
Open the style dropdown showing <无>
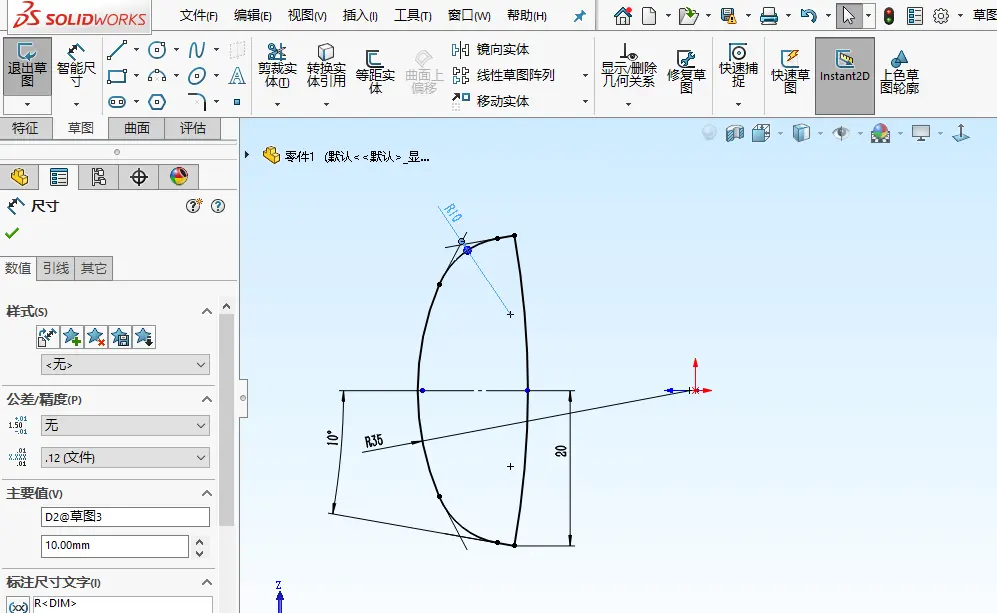(125, 364)
